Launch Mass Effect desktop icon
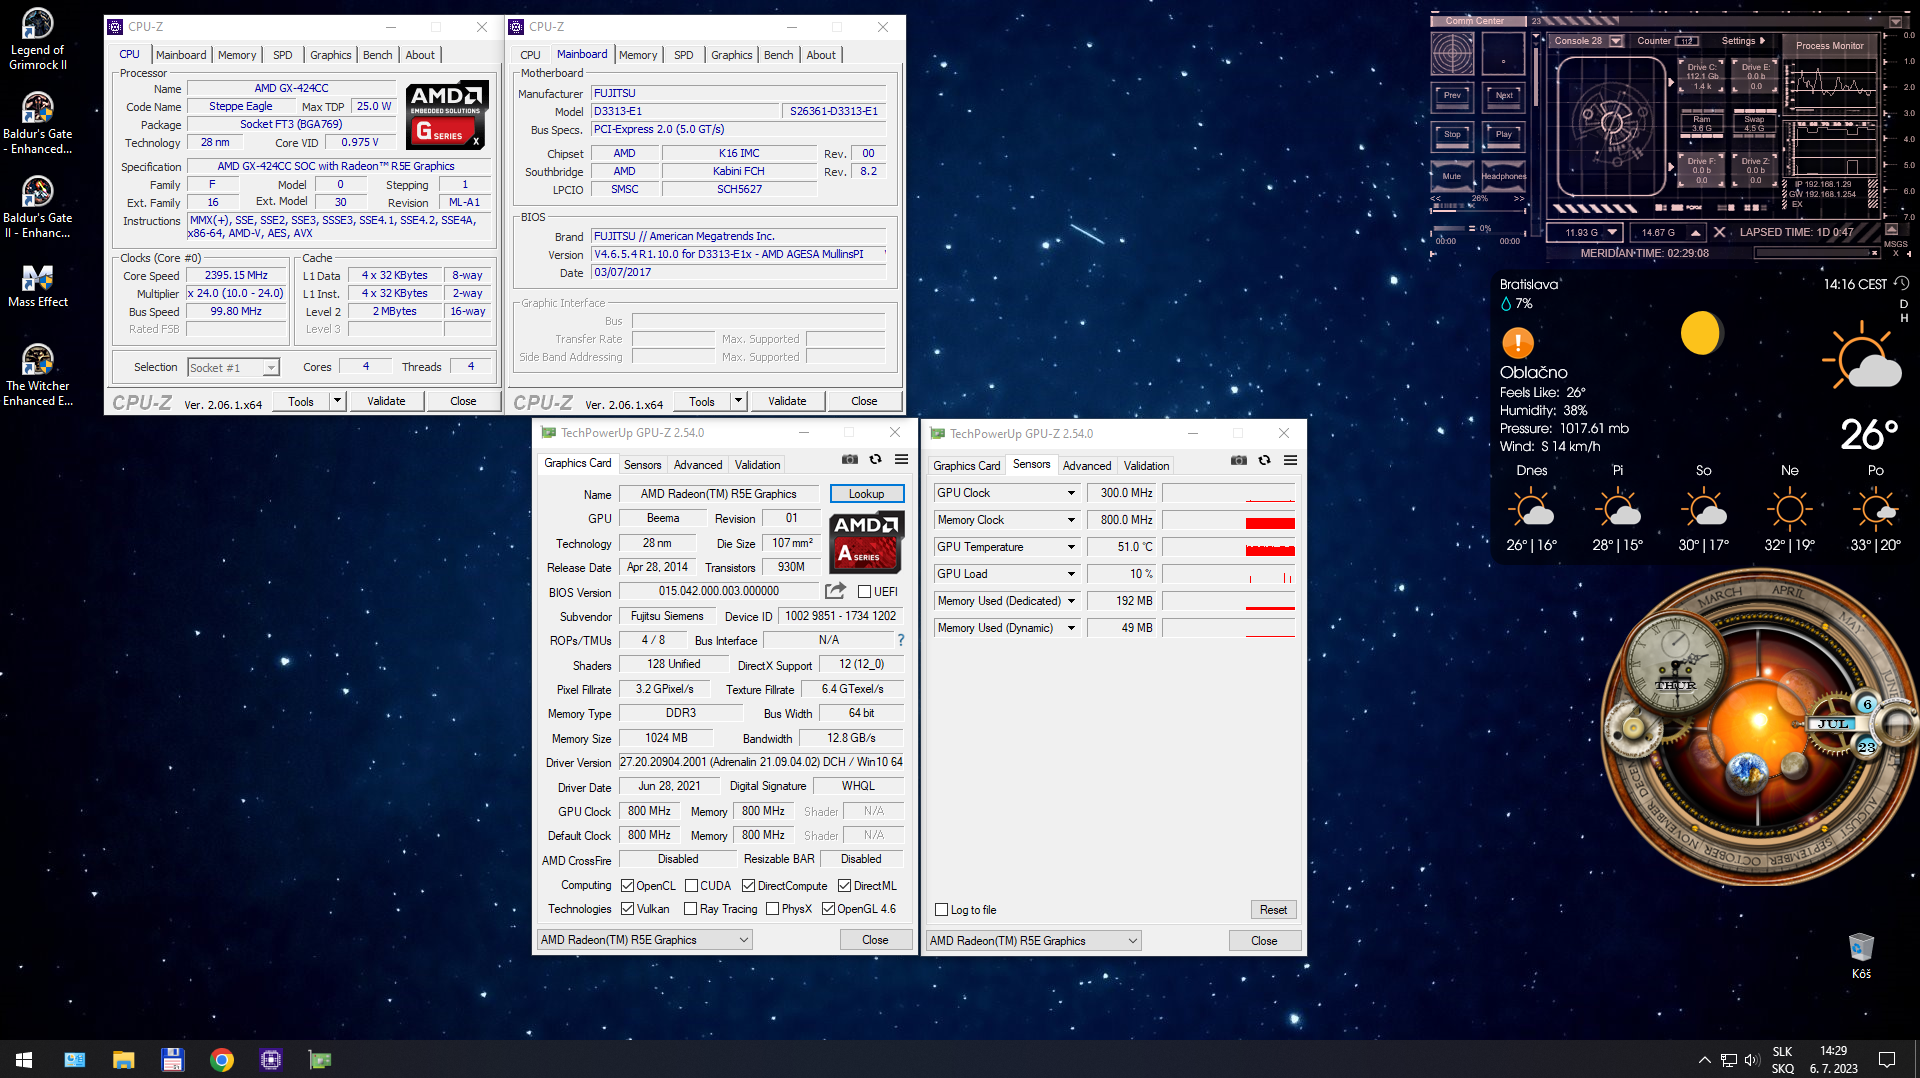 pyautogui.click(x=38, y=286)
